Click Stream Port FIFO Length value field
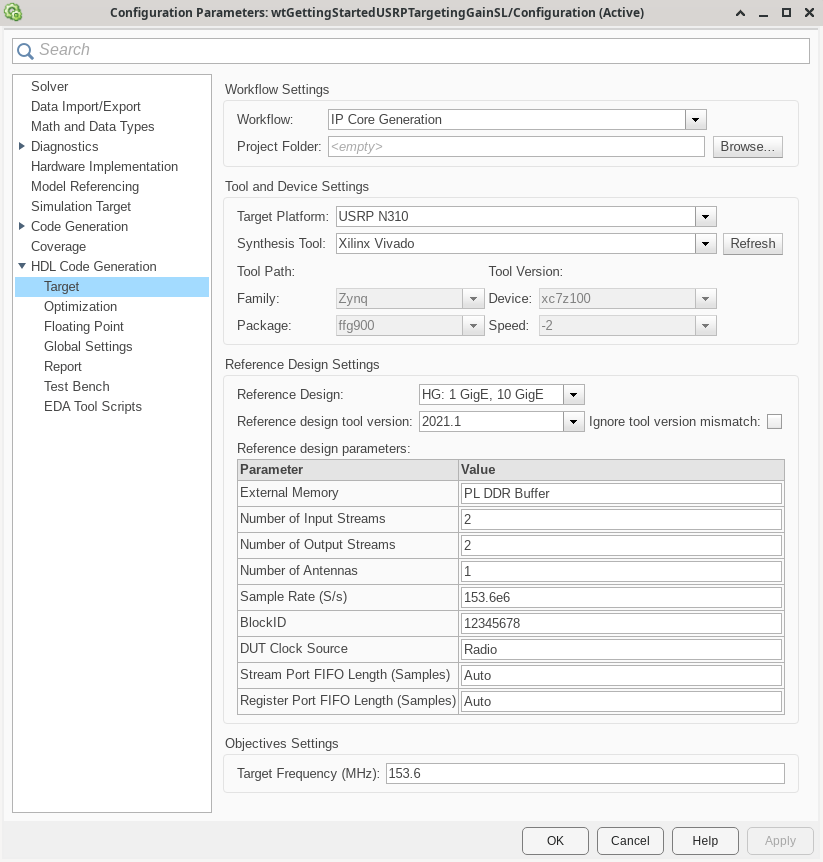 tap(621, 675)
